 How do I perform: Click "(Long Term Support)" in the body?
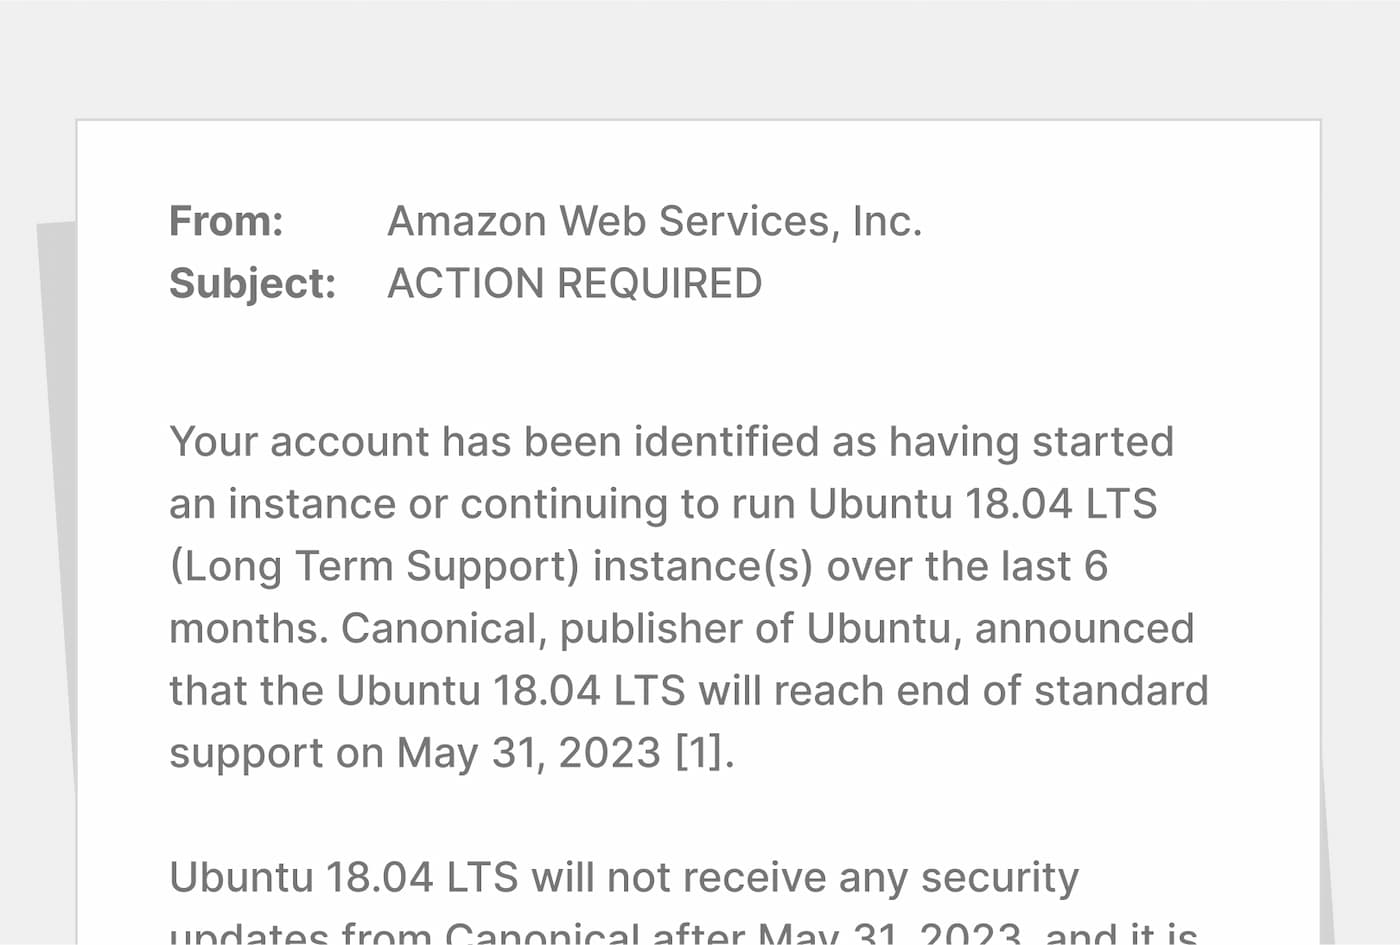coord(374,566)
